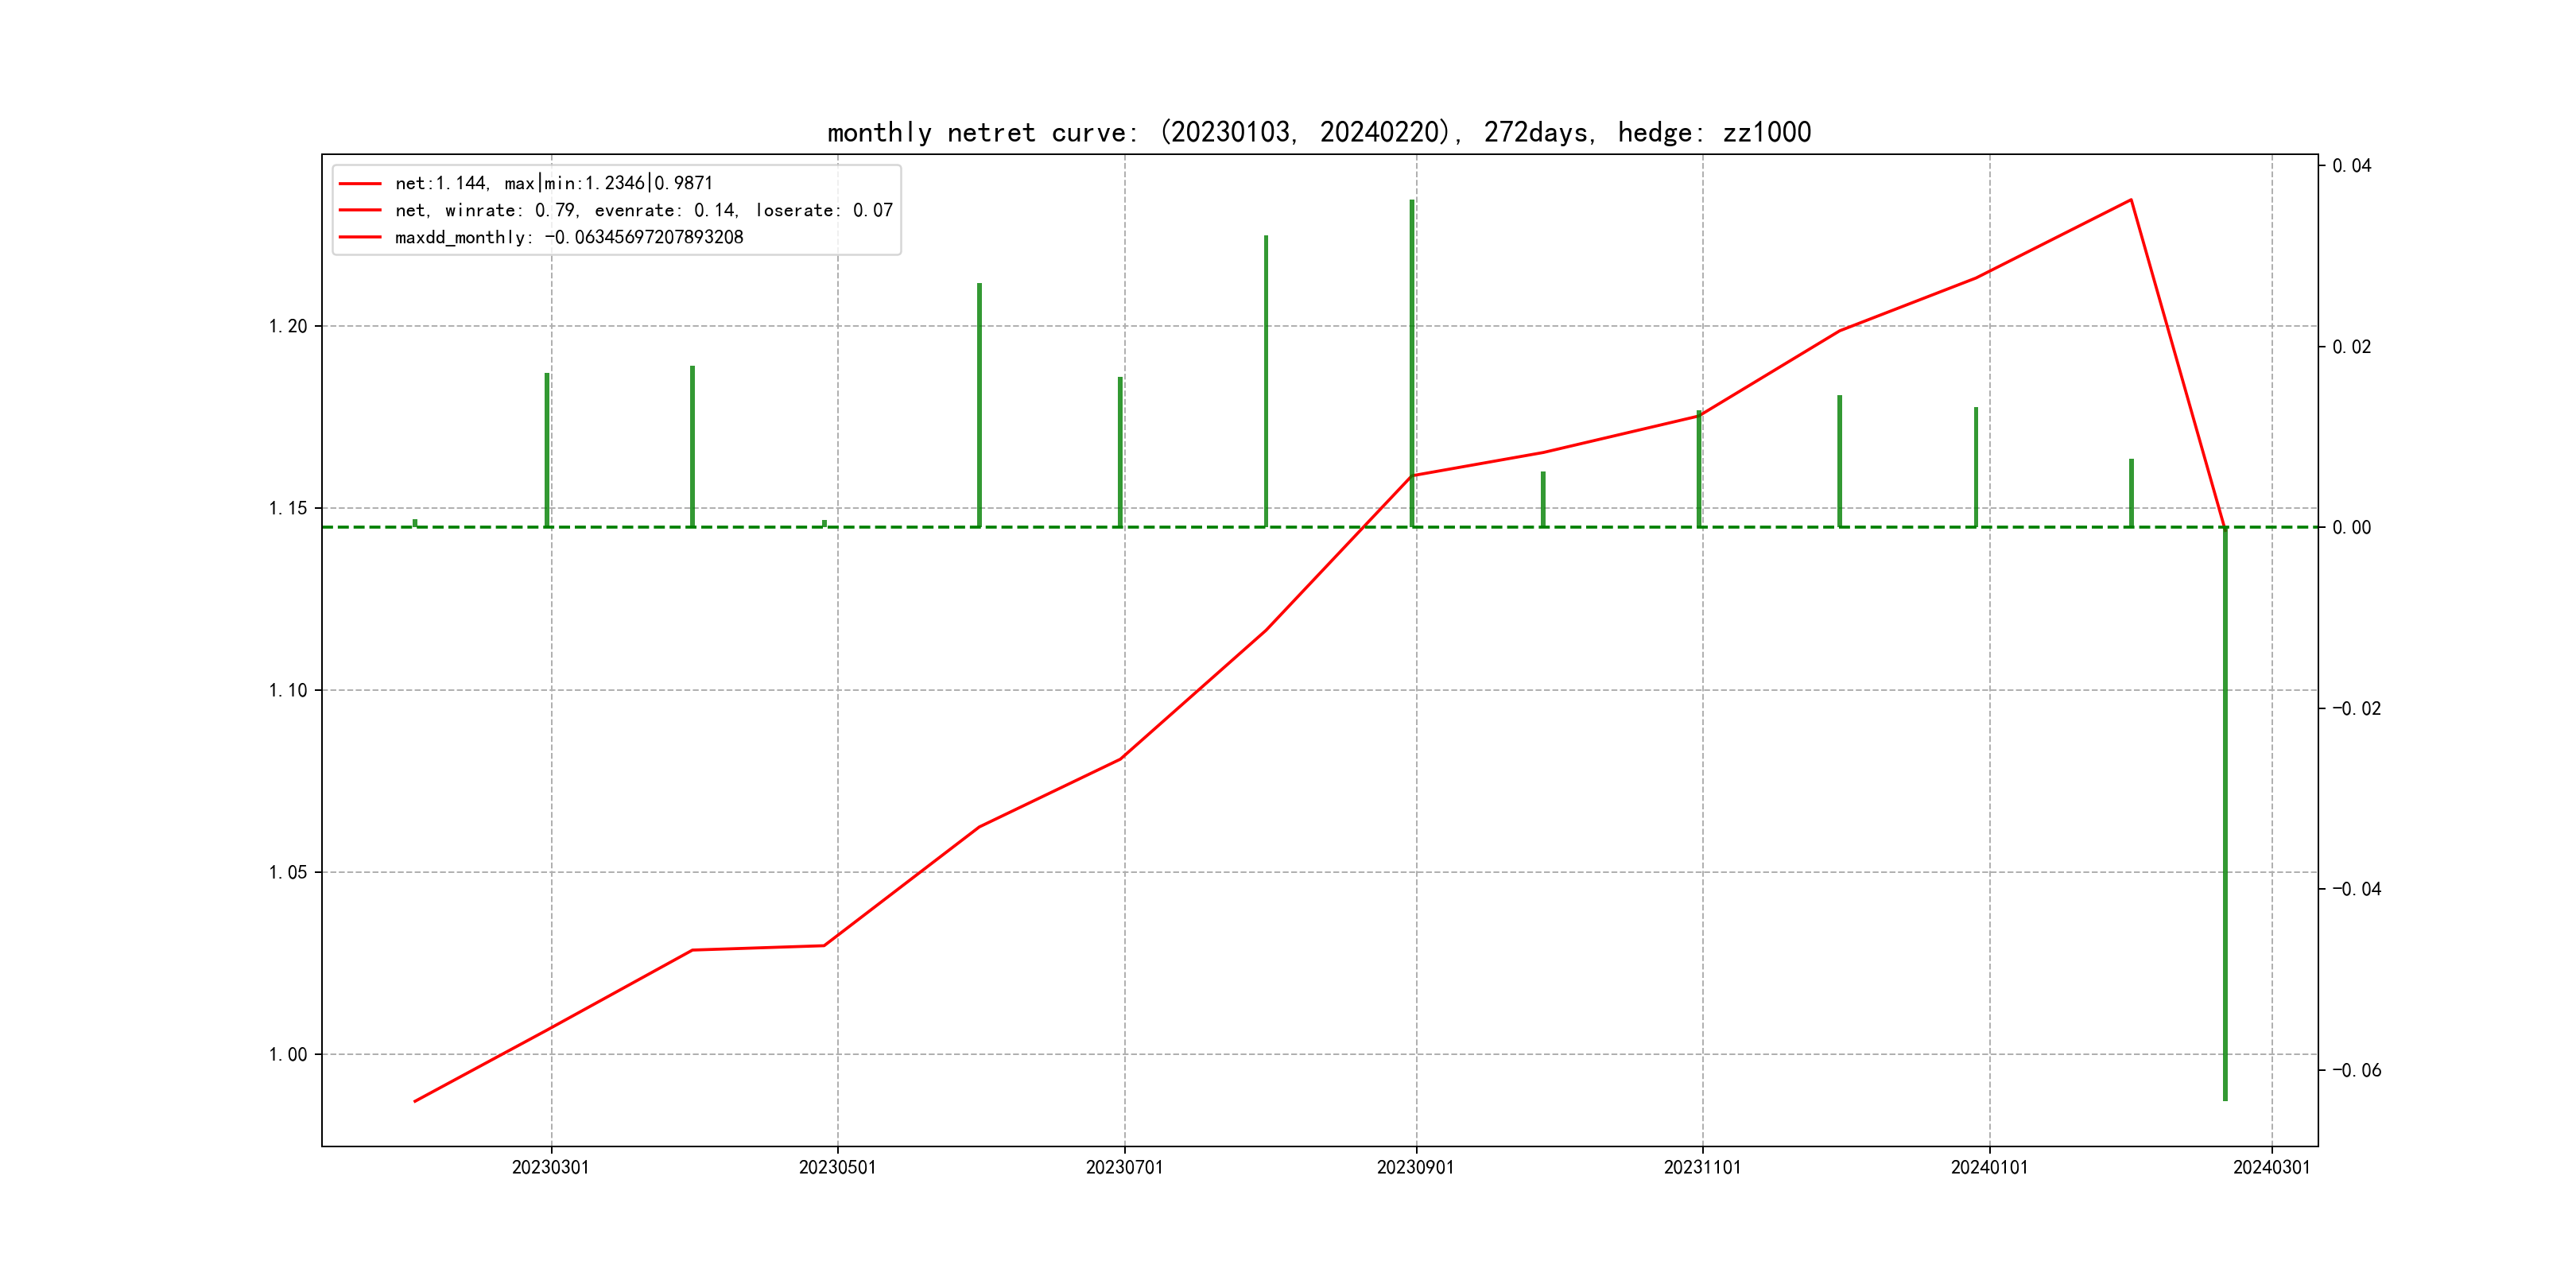Click the 20231101 x-axis label
Screen dimensions: 2576x1288
[1702, 1167]
